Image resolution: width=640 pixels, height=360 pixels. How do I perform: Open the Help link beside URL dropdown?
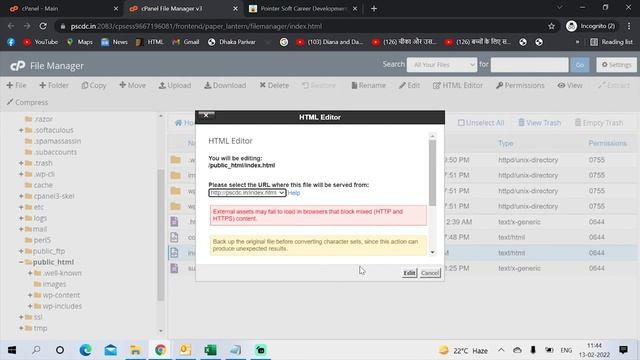pyautogui.click(x=294, y=193)
